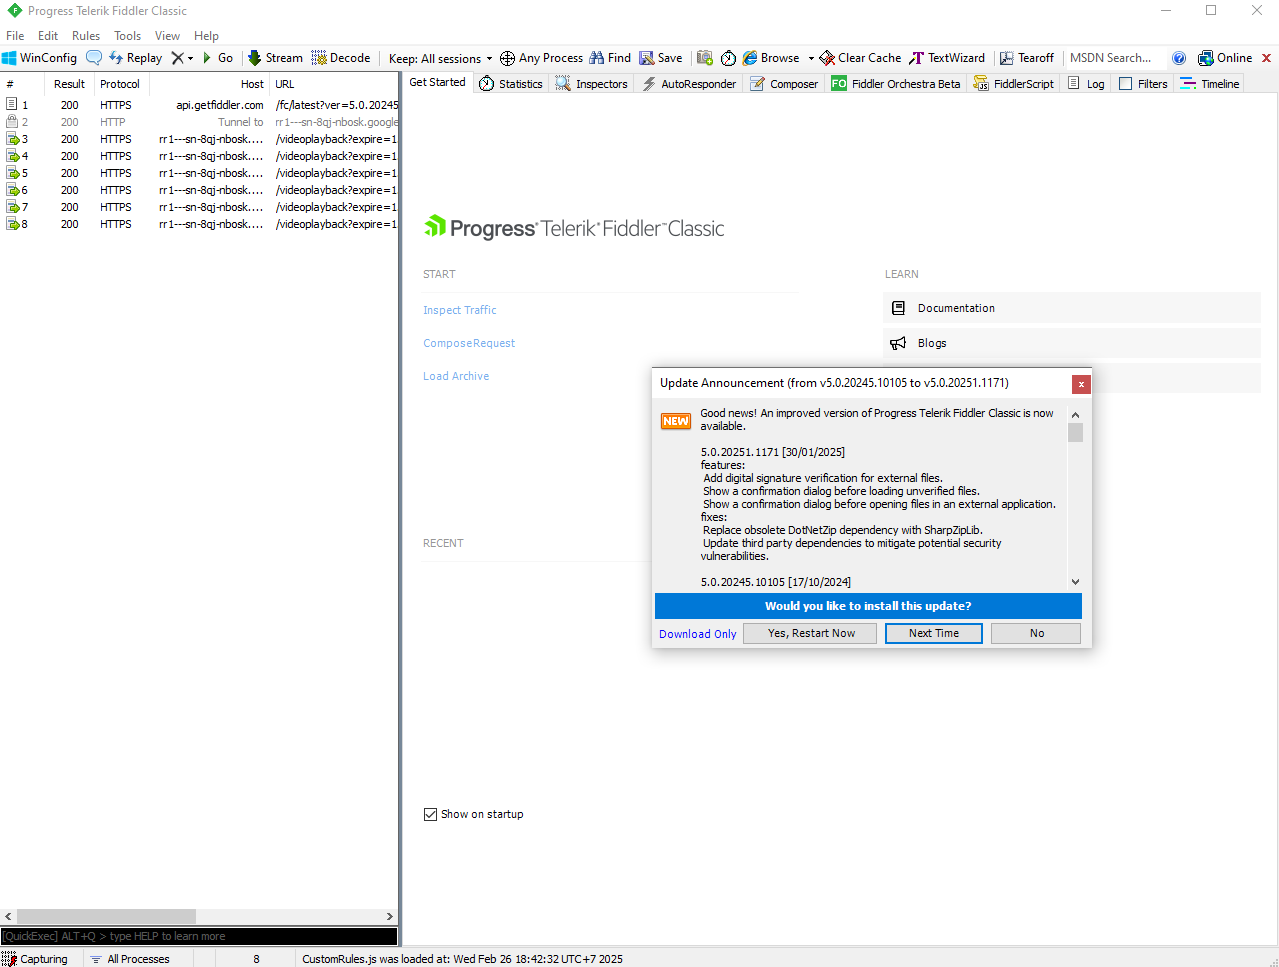The height and width of the screenshot is (967, 1279).
Task: Open the AutoResponder tab
Action: 689,84
